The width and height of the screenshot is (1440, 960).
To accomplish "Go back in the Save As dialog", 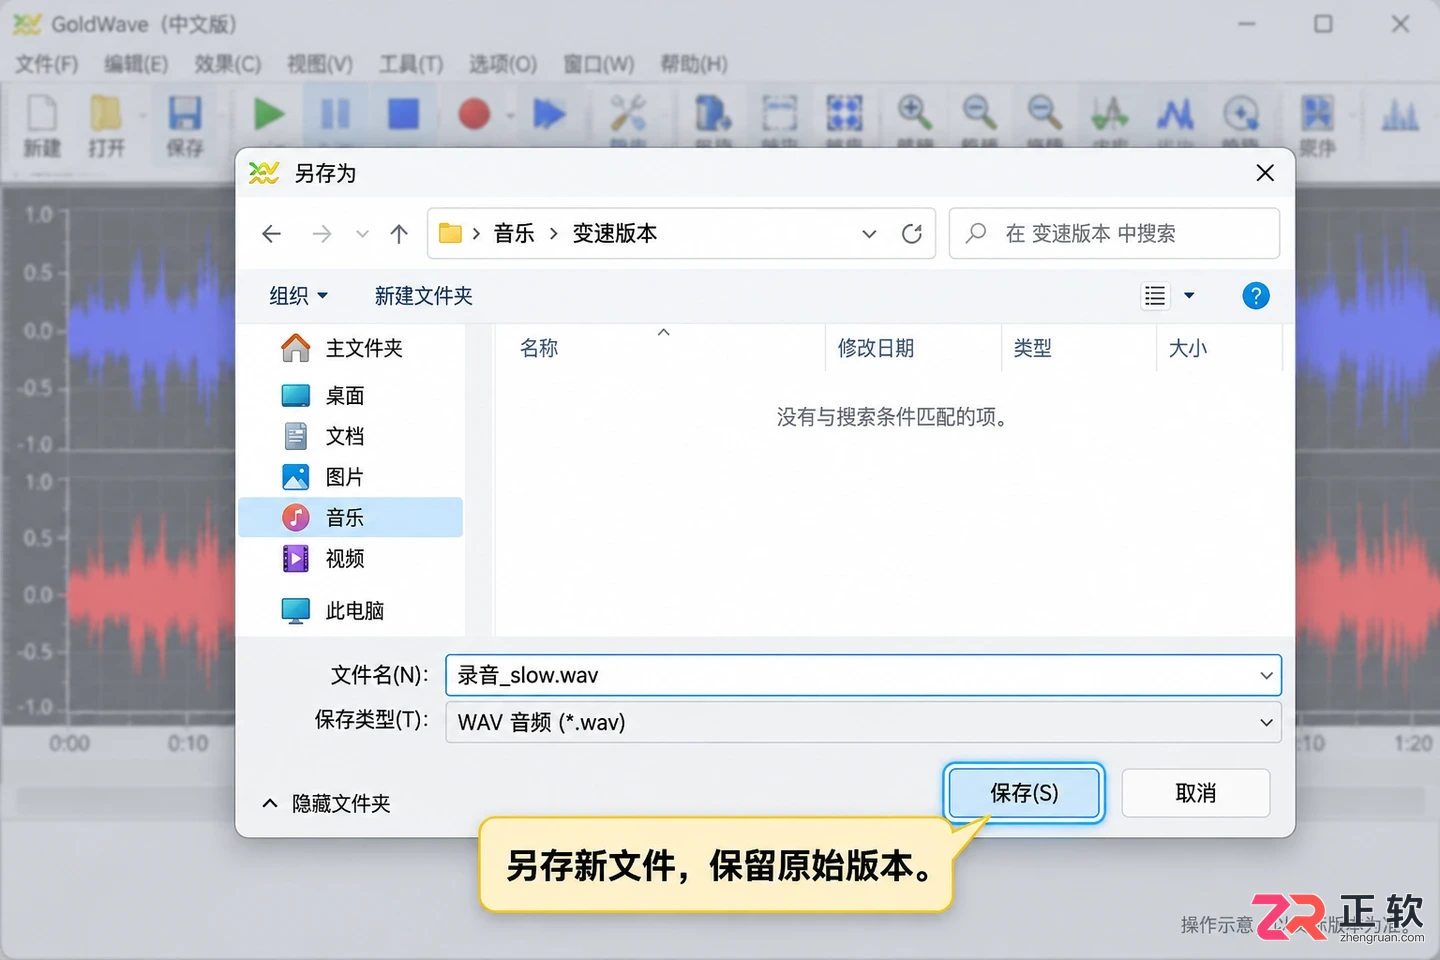I will (271, 234).
